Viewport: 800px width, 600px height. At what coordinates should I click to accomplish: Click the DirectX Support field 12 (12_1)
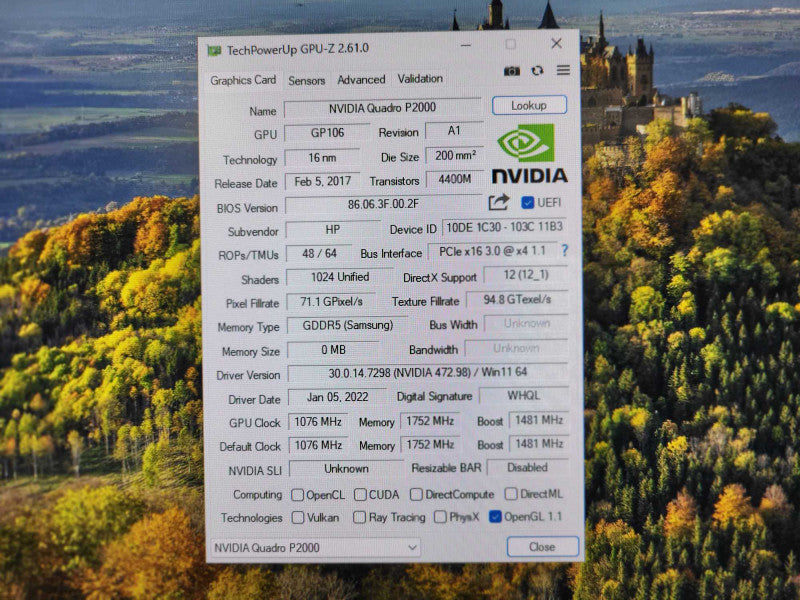point(526,275)
